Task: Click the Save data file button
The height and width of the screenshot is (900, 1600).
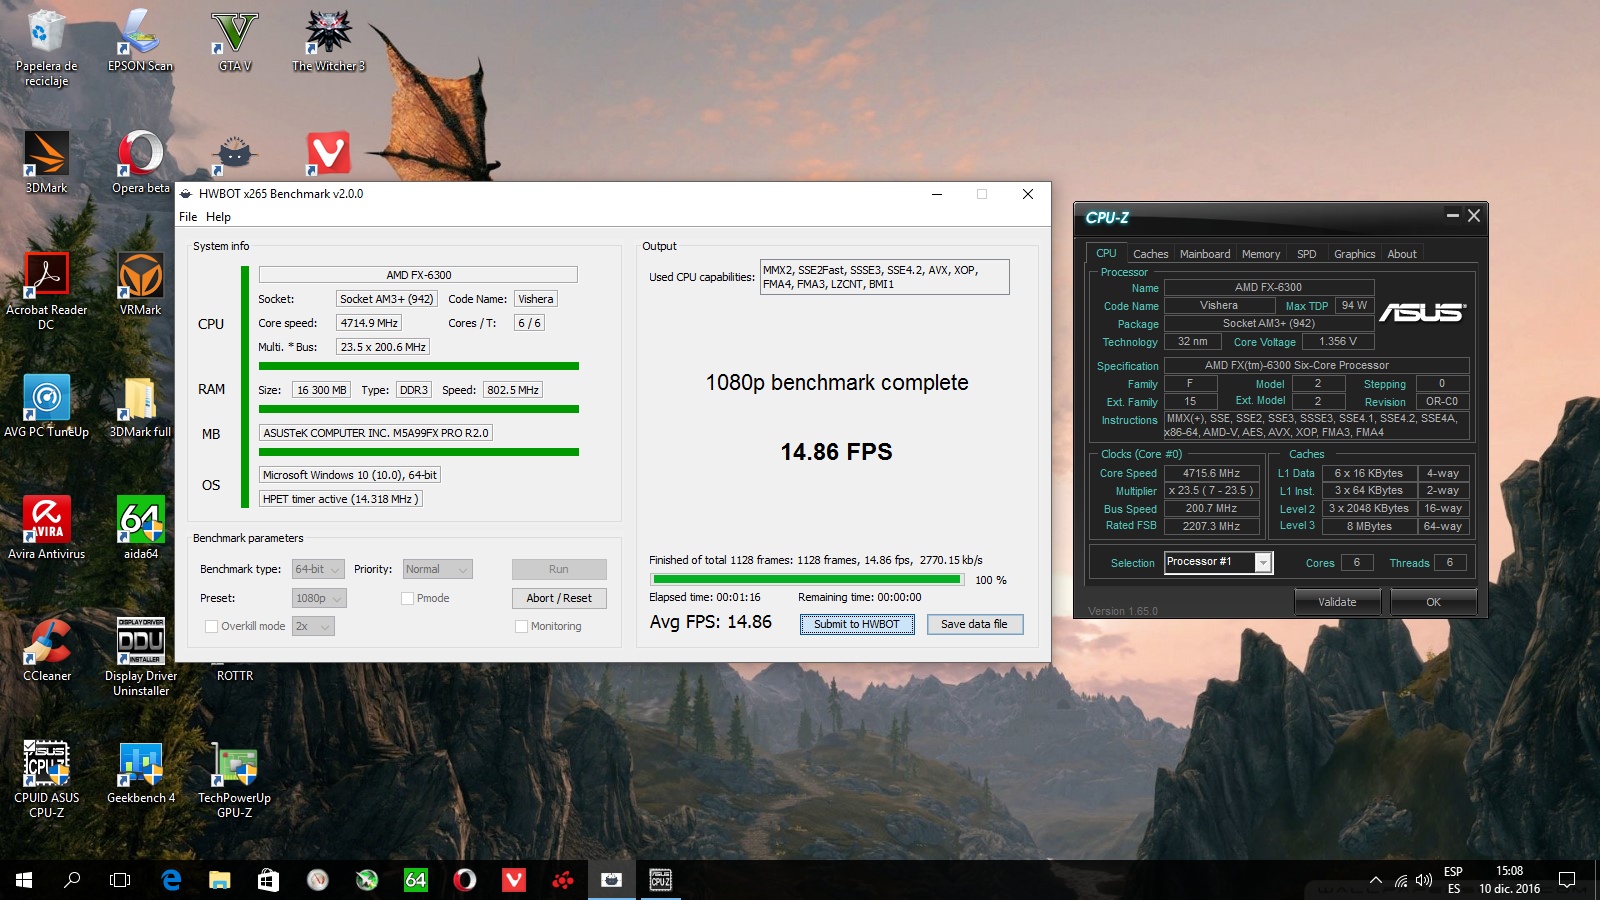Action: (x=974, y=624)
